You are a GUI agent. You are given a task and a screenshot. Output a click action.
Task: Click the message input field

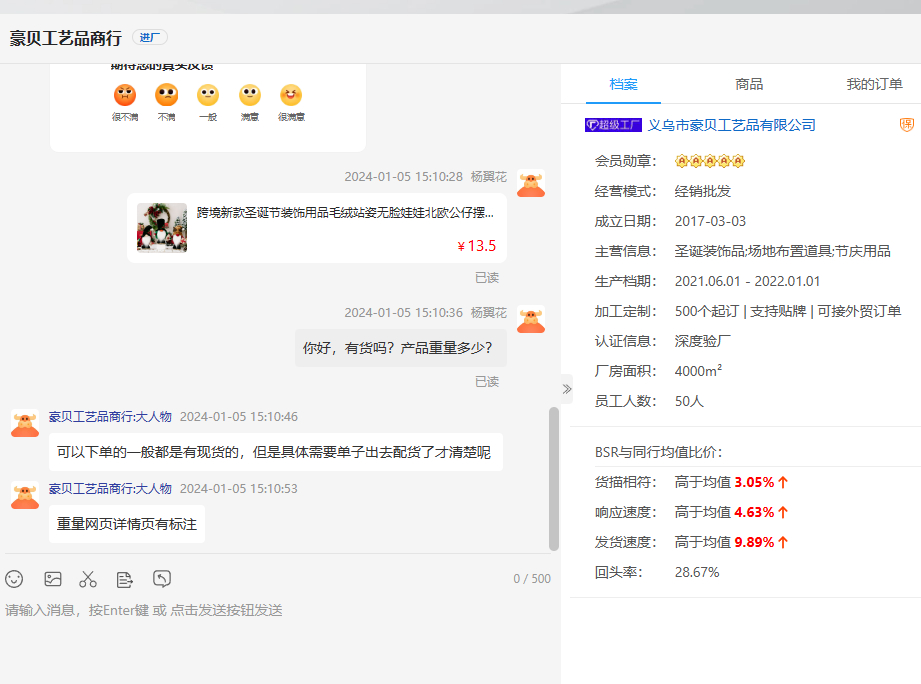pyautogui.click(x=278, y=630)
